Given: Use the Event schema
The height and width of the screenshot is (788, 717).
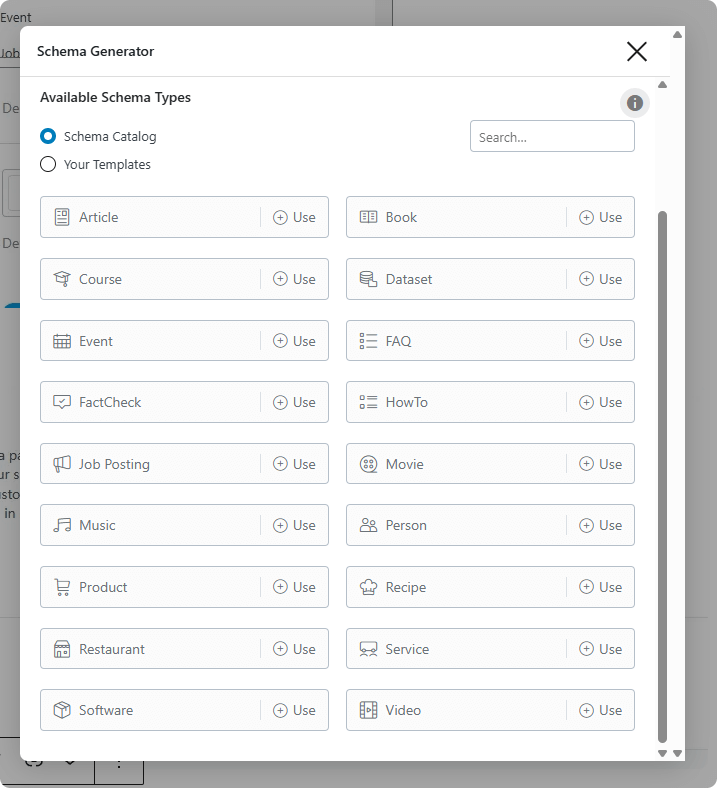Looking at the screenshot, I should 294,341.
